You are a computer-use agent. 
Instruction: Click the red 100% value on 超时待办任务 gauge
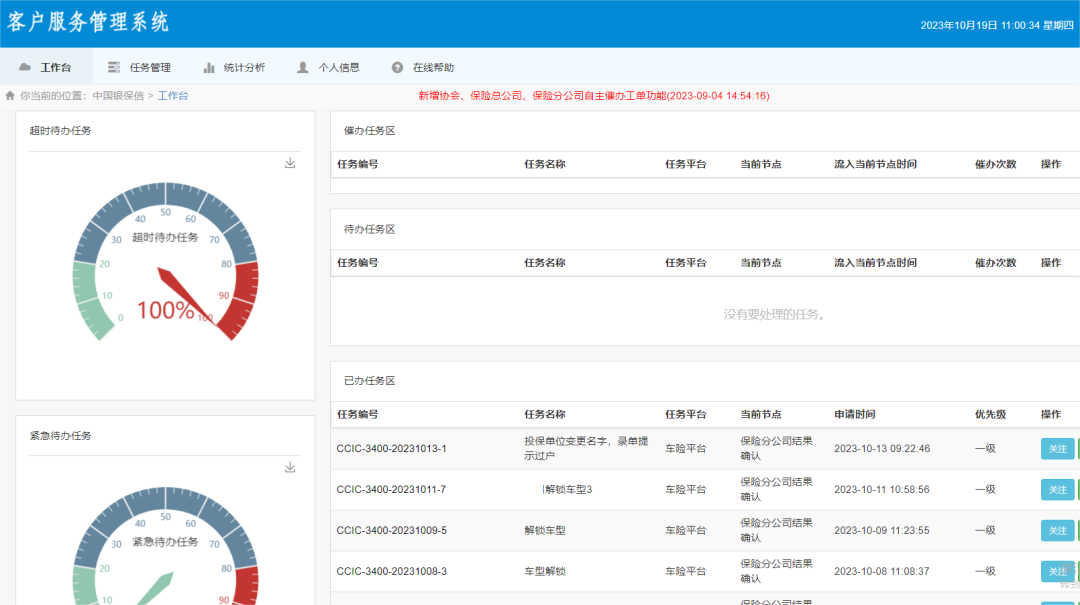[x=165, y=310]
